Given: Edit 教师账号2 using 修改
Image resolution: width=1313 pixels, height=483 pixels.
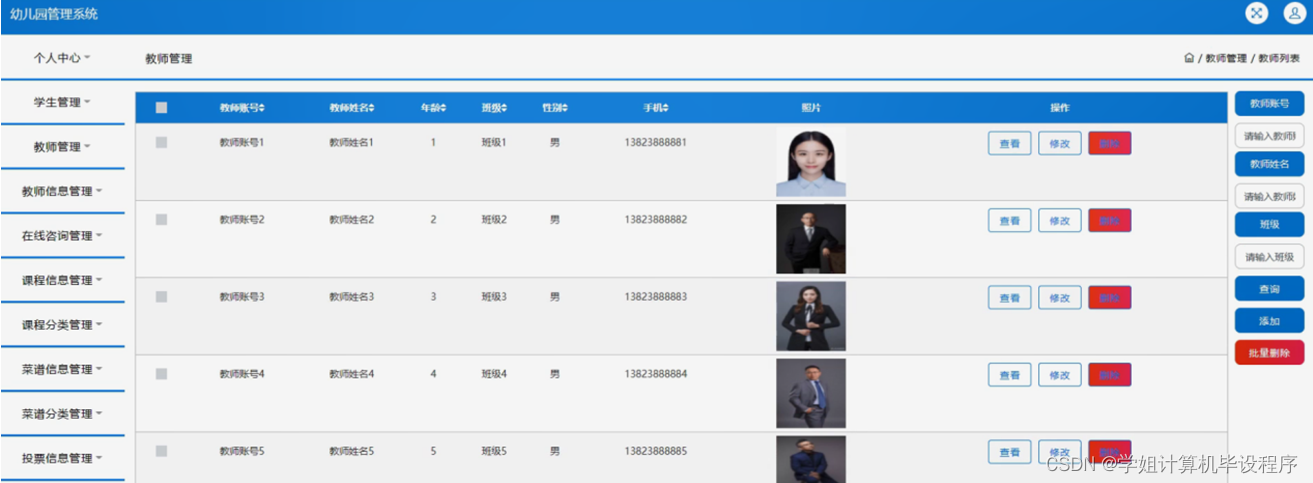Looking at the screenshot, I should point(1060,221).
